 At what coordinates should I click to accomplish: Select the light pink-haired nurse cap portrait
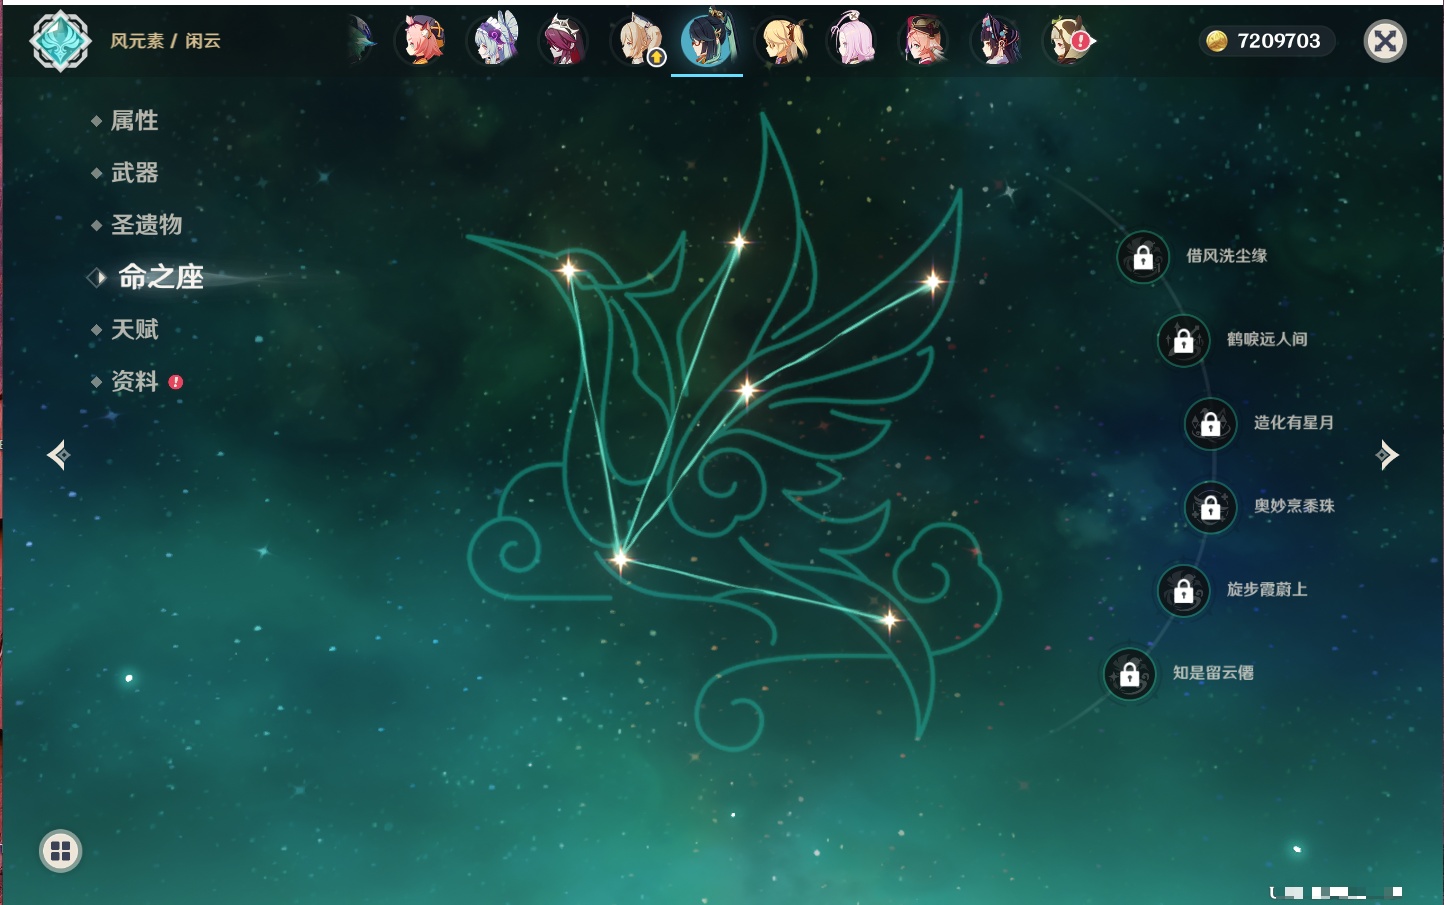(x=853, y=41)
